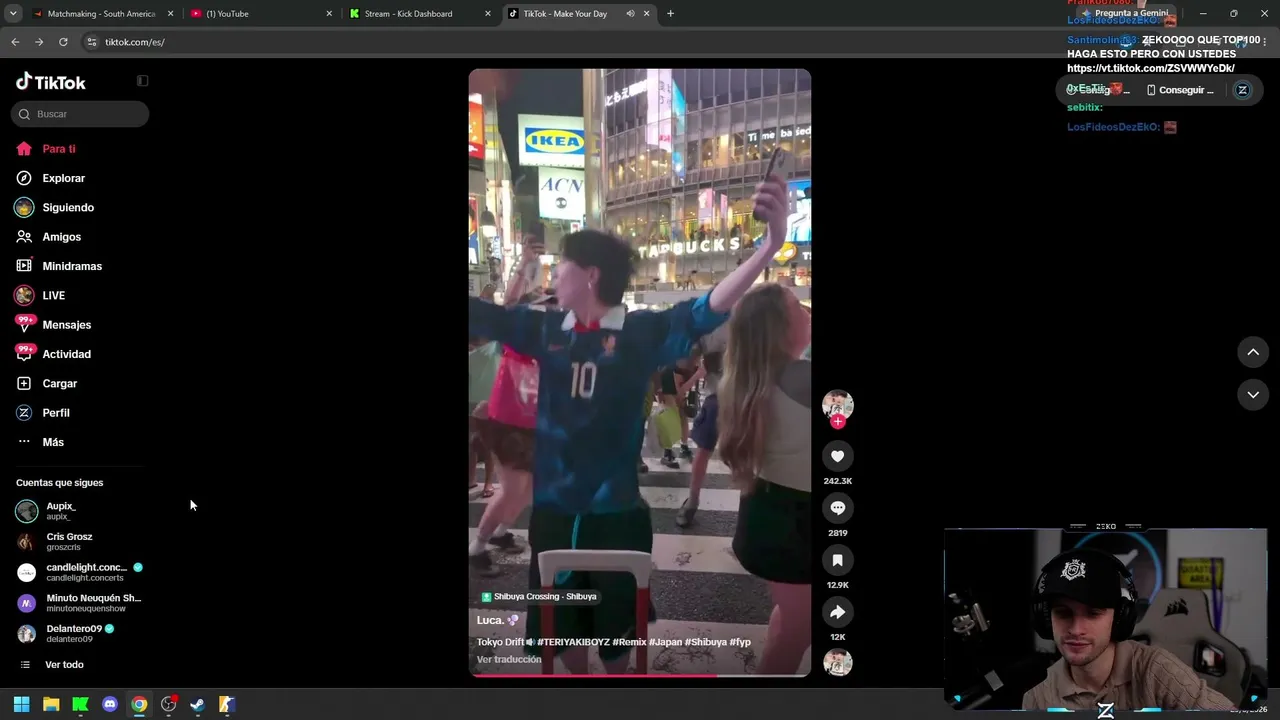The height and width of the screenshot is (720, 1280).
Task: Switch to Stream - Kick Dashboard tab
Action: (419, 14)
